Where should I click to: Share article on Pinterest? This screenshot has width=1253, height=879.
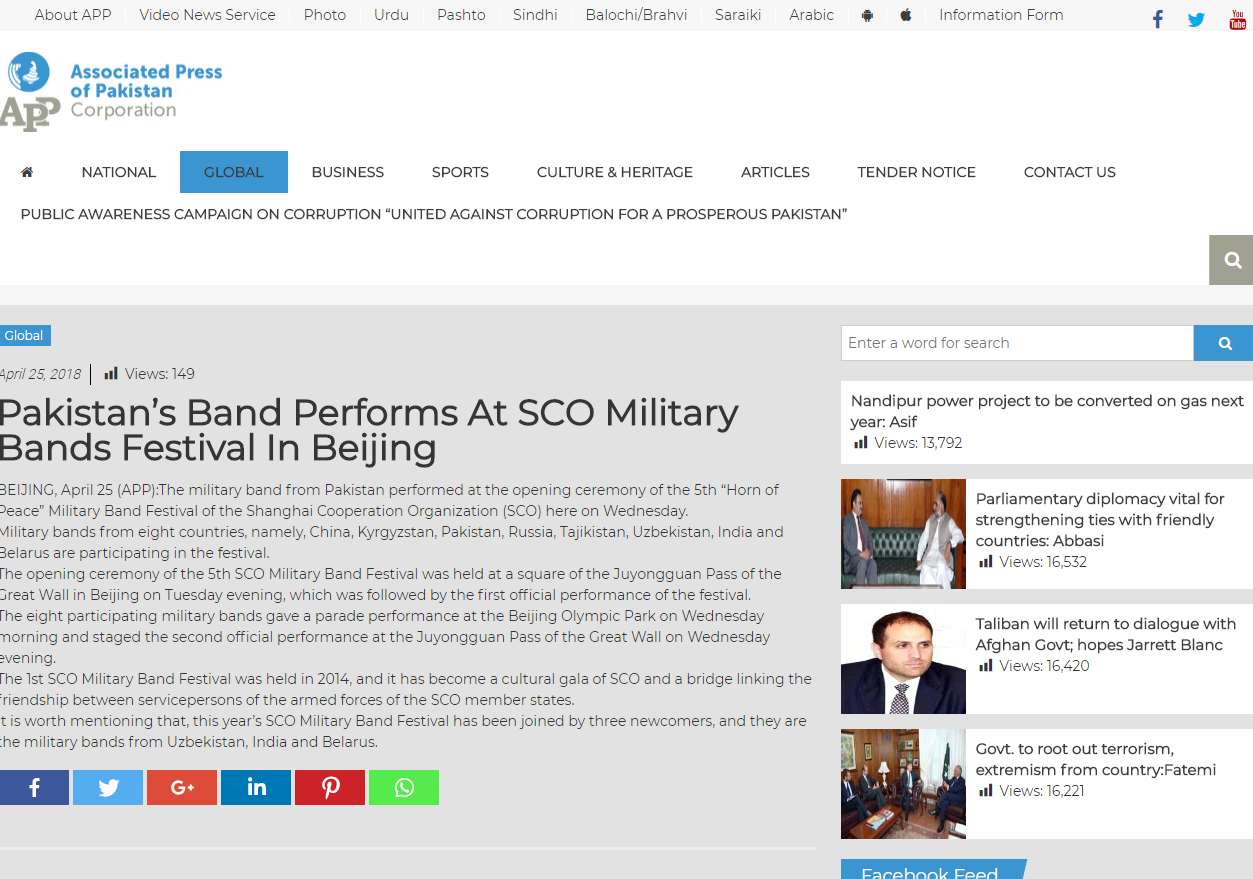(x=330, y=788)
